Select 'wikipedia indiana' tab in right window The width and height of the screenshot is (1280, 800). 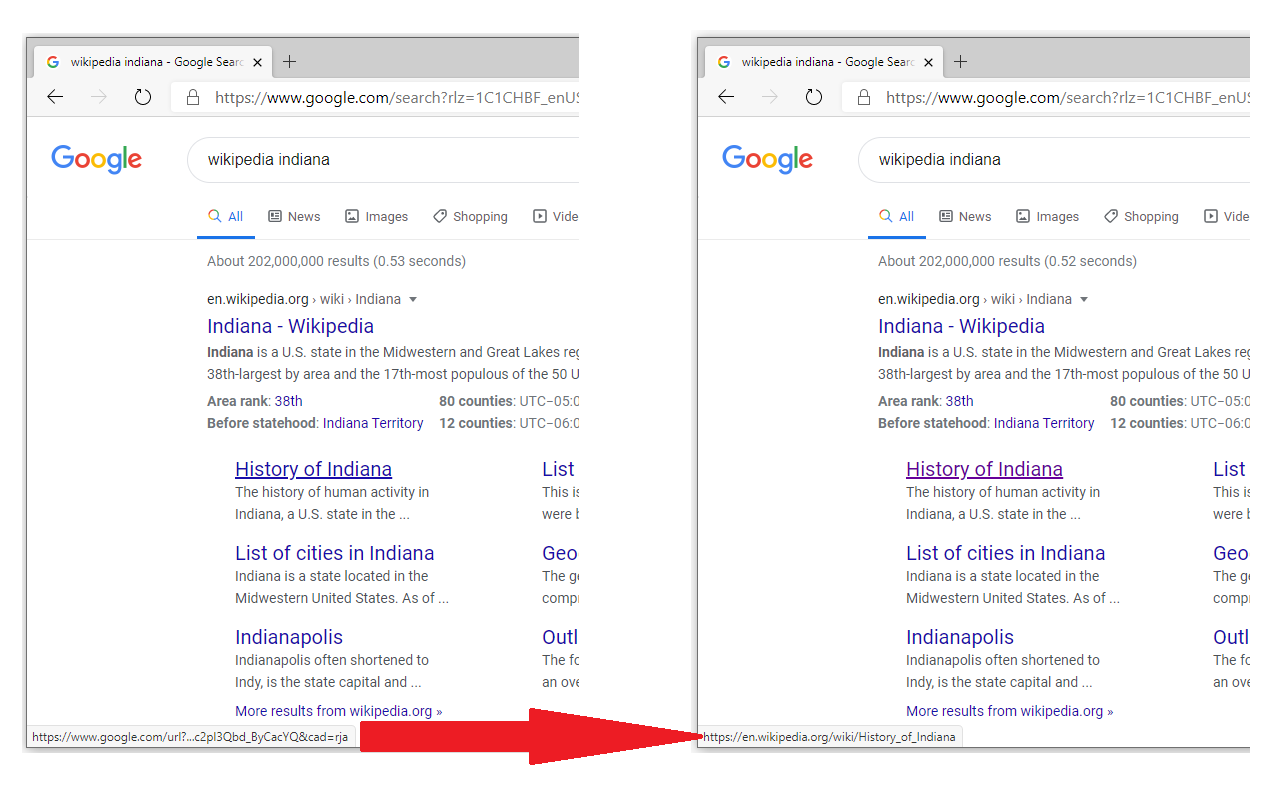(x=824, y=62)
